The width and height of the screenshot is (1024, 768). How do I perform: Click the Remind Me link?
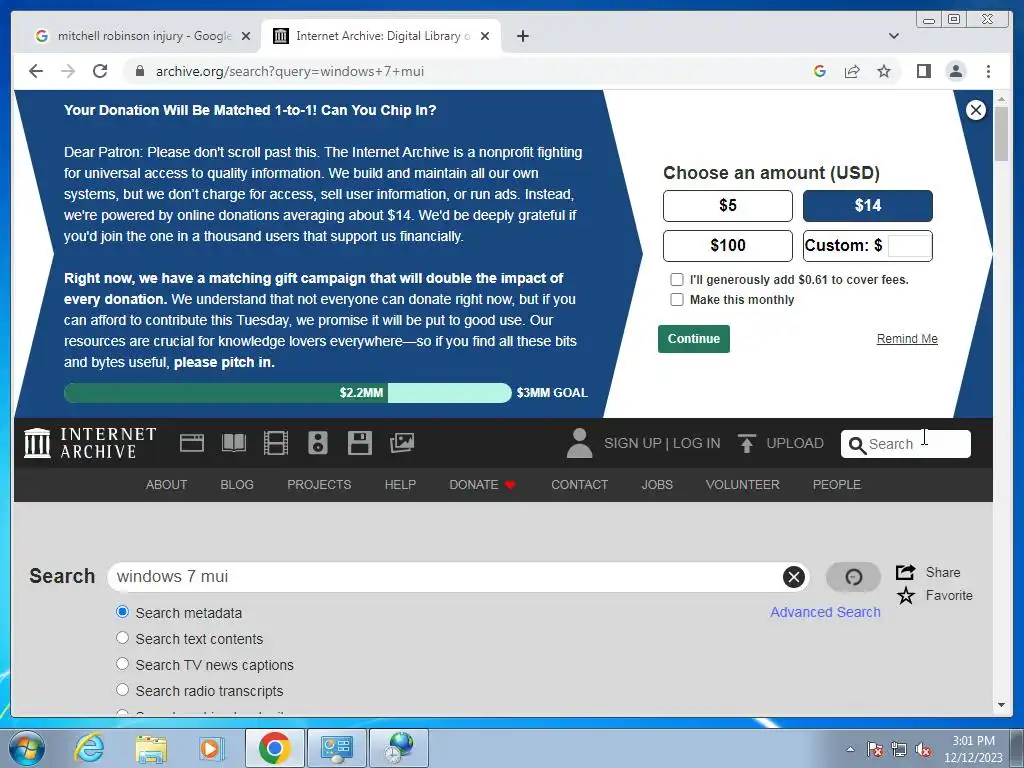pyautogui.click(x=907, y=339)
